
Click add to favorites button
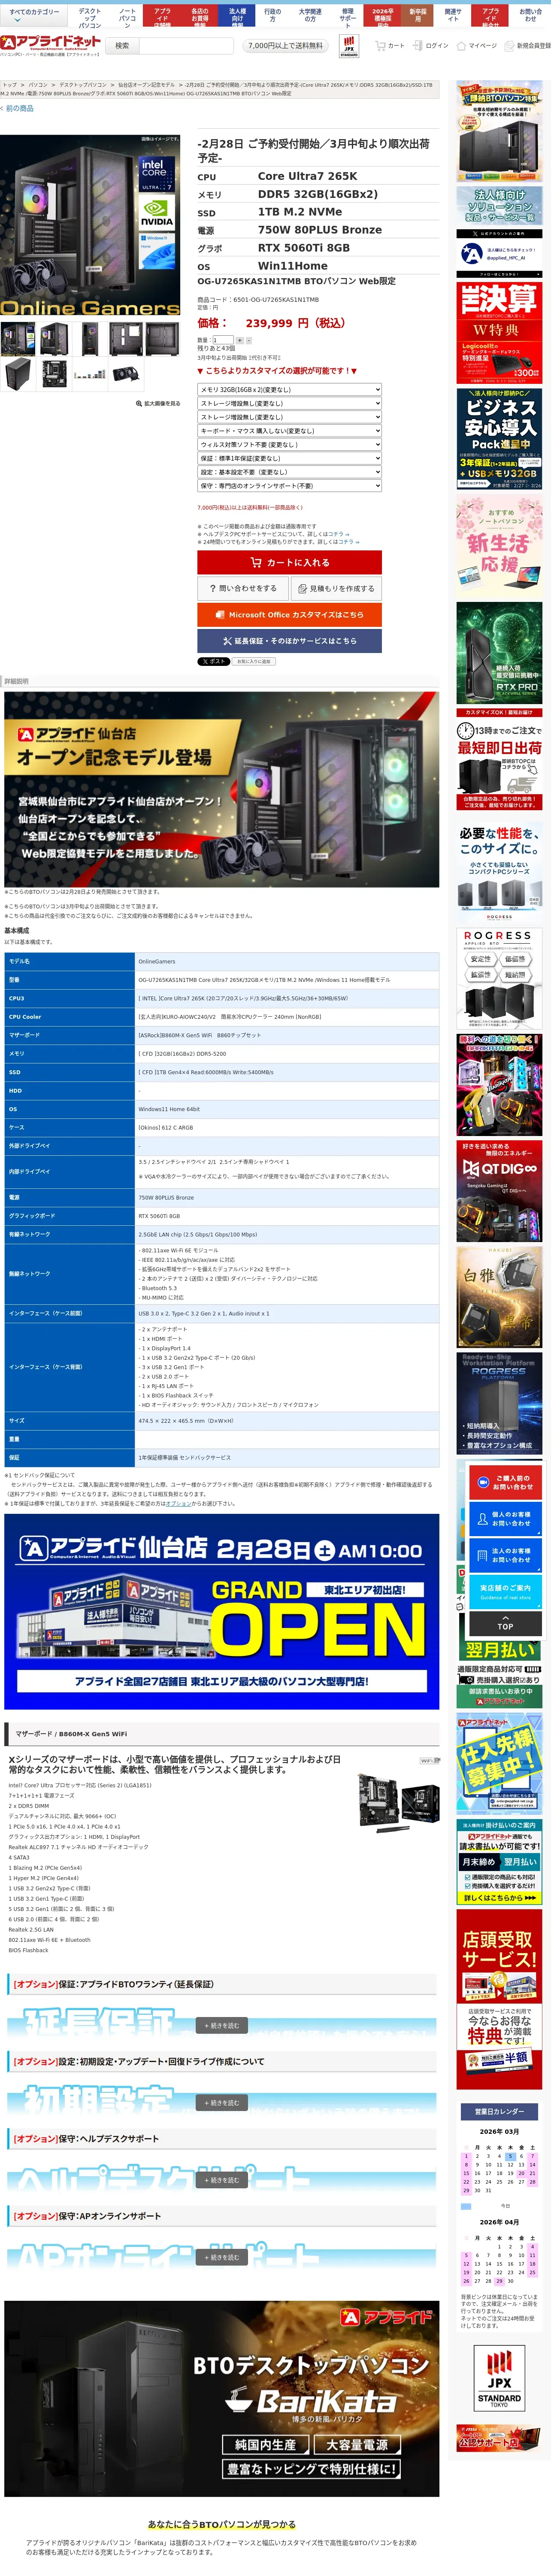pyautogui.click(x=253, y=661)
